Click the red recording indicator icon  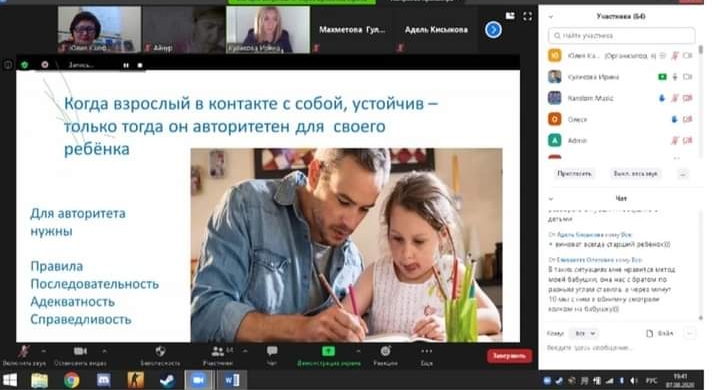(x=44, y=65)
